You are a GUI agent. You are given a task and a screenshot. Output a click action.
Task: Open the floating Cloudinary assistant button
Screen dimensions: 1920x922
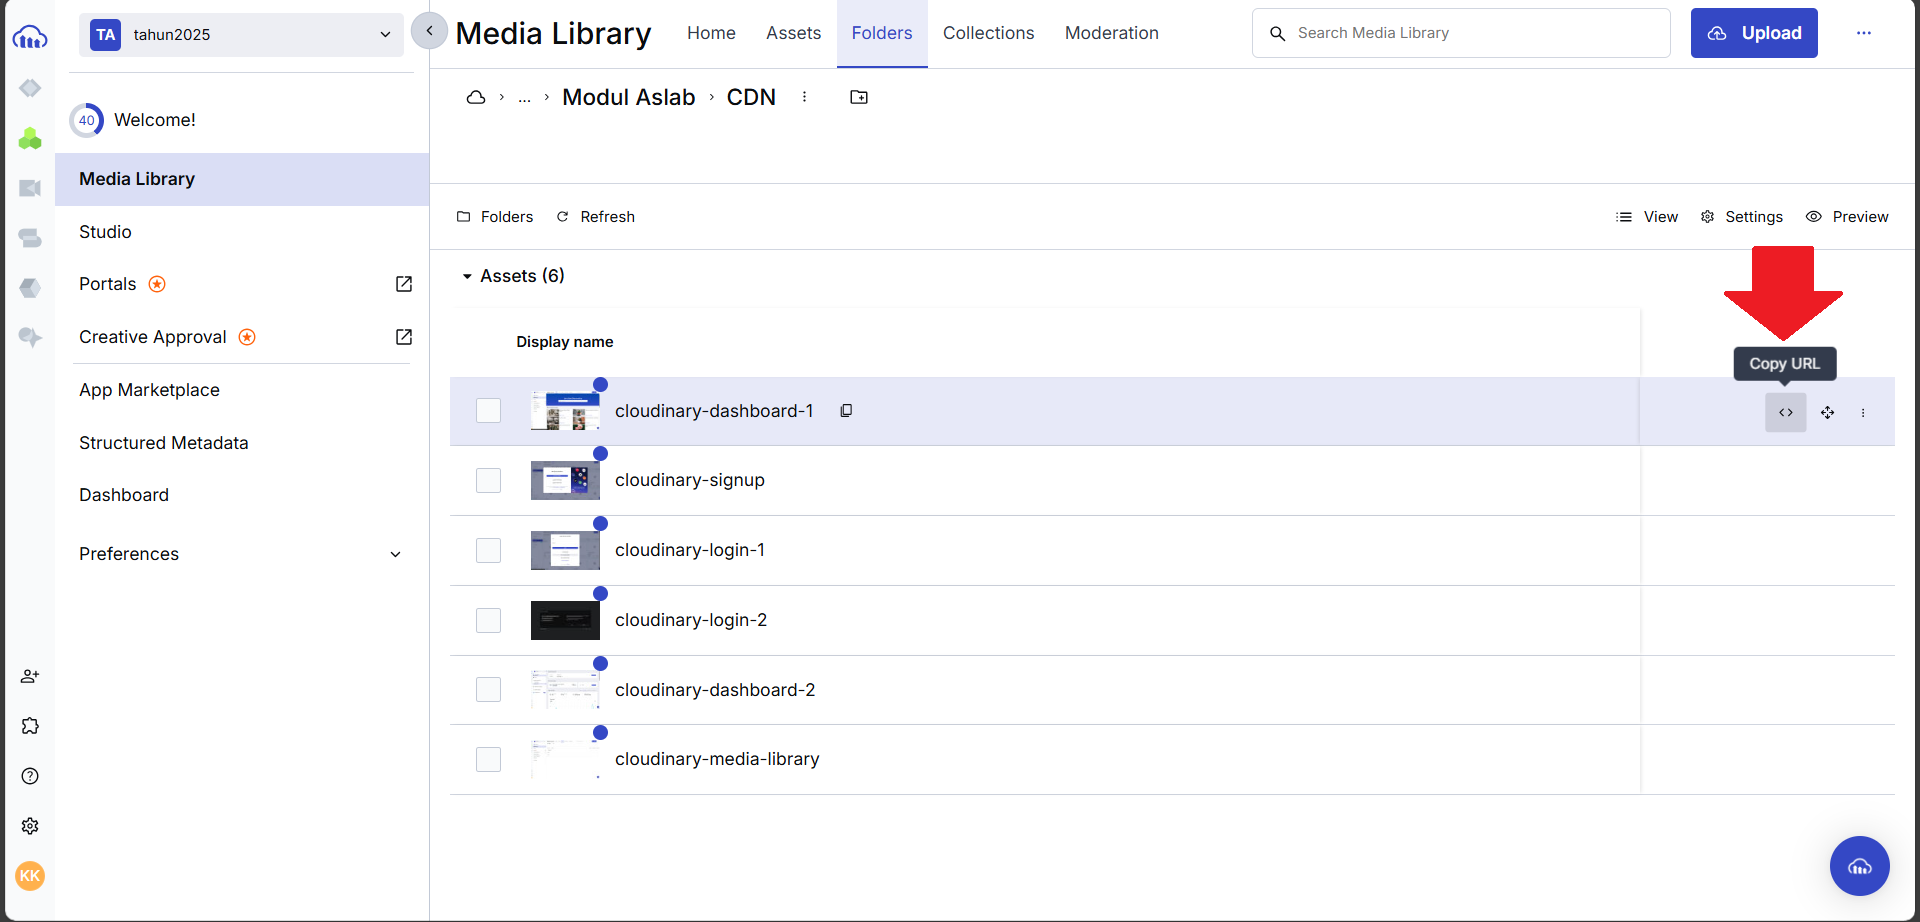(x=1860, y=866)
